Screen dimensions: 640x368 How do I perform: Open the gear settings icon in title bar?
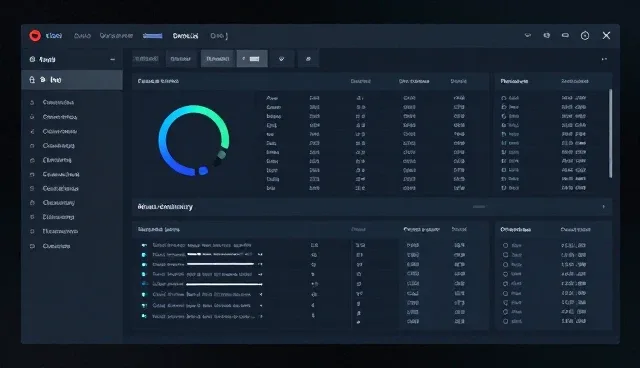[585, 36]
